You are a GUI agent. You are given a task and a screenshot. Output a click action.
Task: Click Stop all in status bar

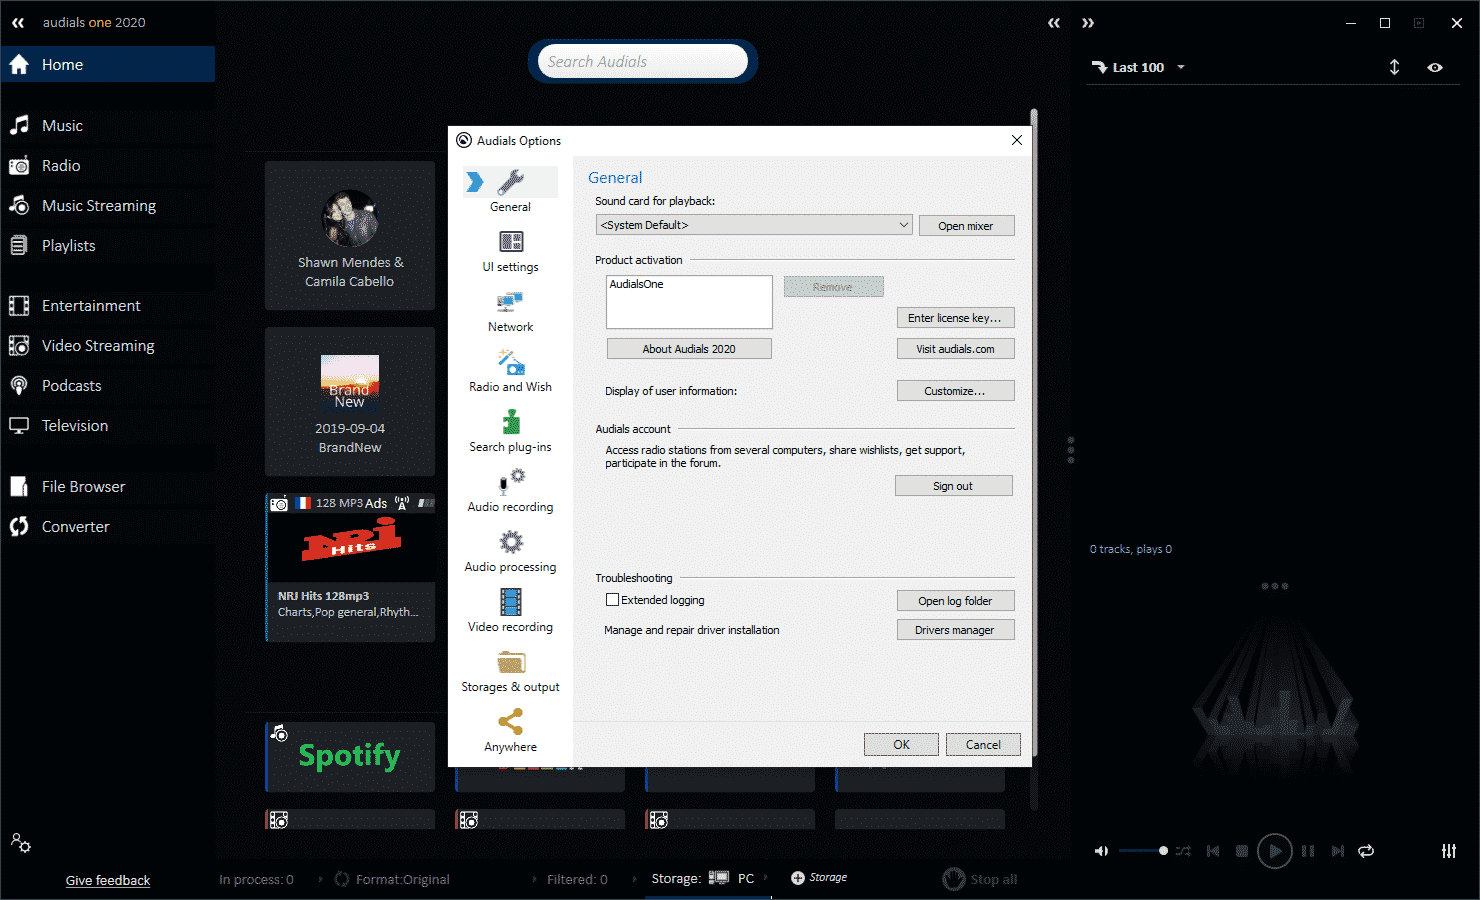pos(980,879)
